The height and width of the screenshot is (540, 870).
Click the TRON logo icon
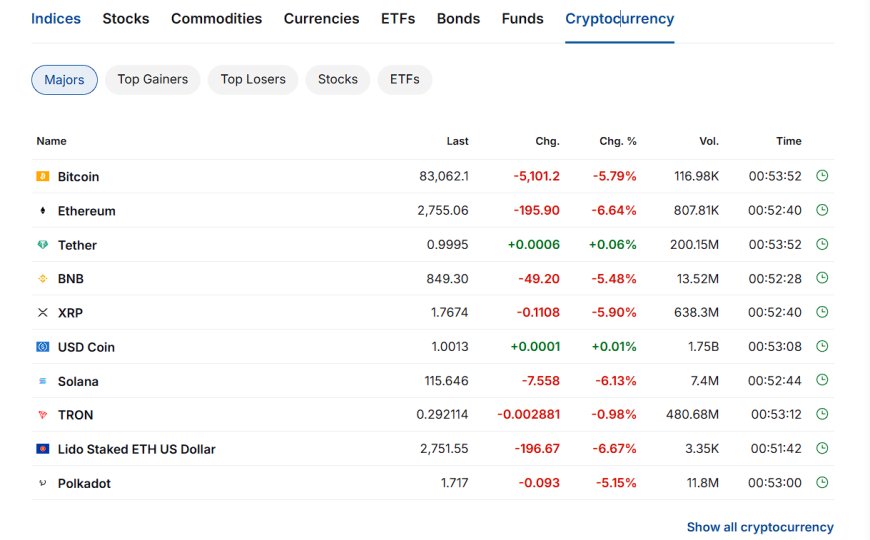click(43, 415)
